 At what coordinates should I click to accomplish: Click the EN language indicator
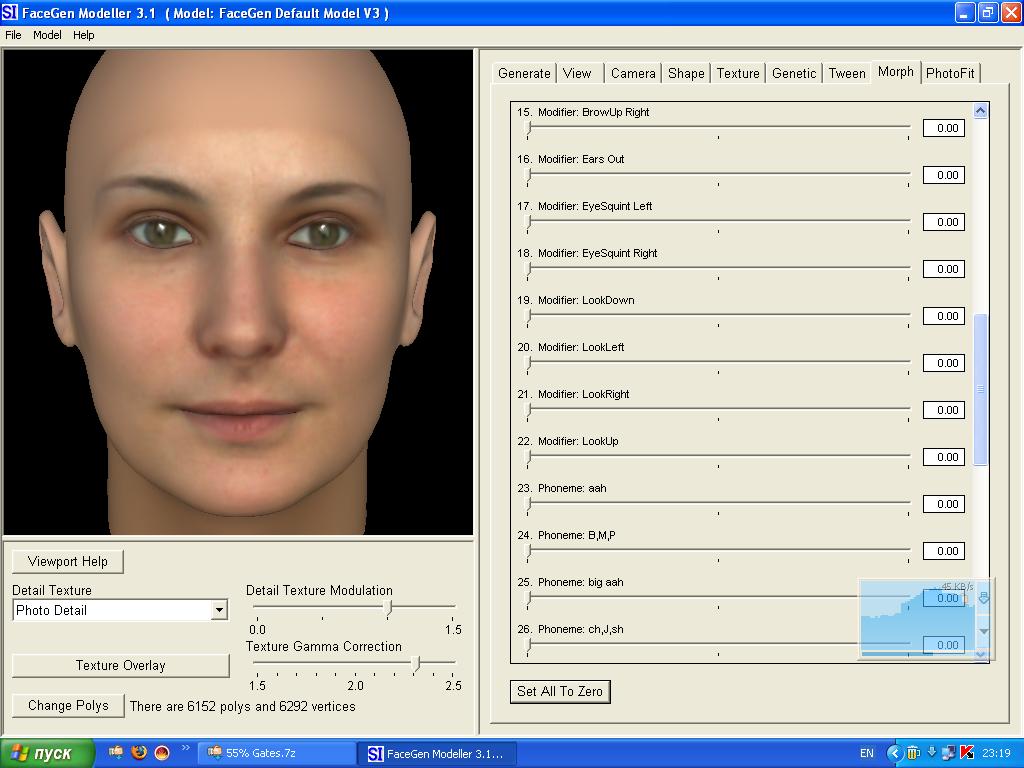(867, 753)
